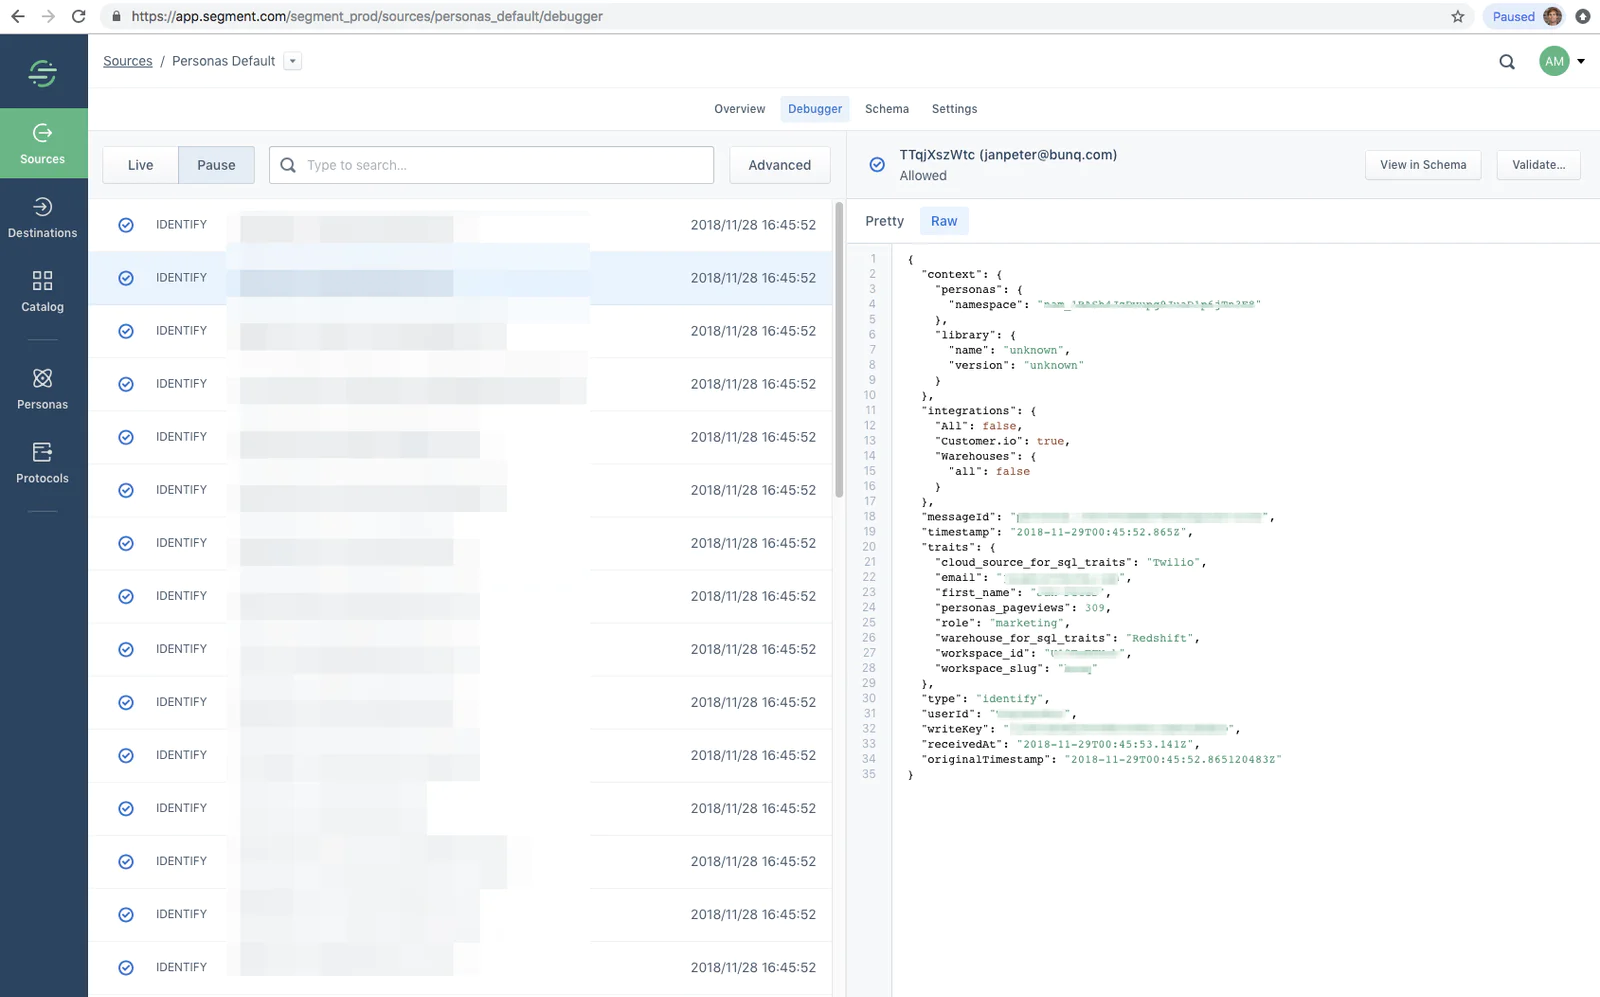Viewport: 1600px width, 997px height.
Task: Open the Chrome profile menu
Action: 1552,16
